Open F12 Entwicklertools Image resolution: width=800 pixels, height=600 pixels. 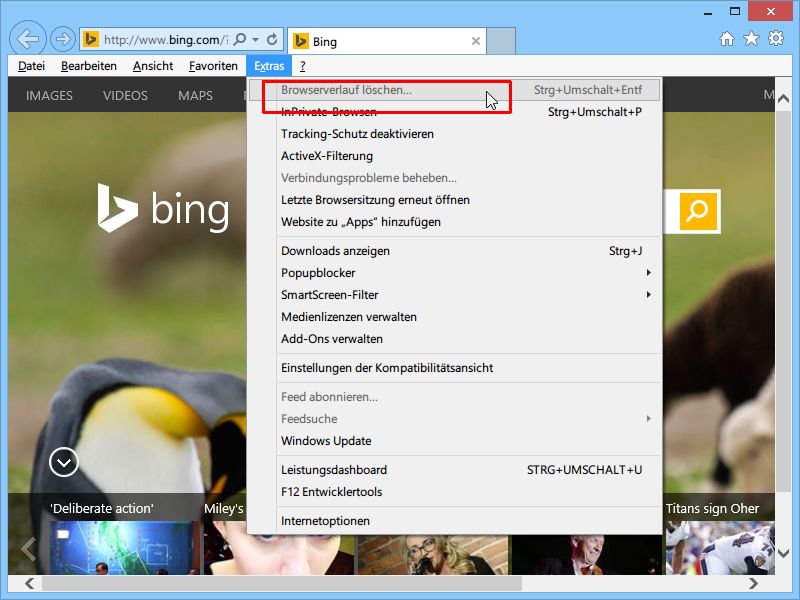[x=454, y=491]
